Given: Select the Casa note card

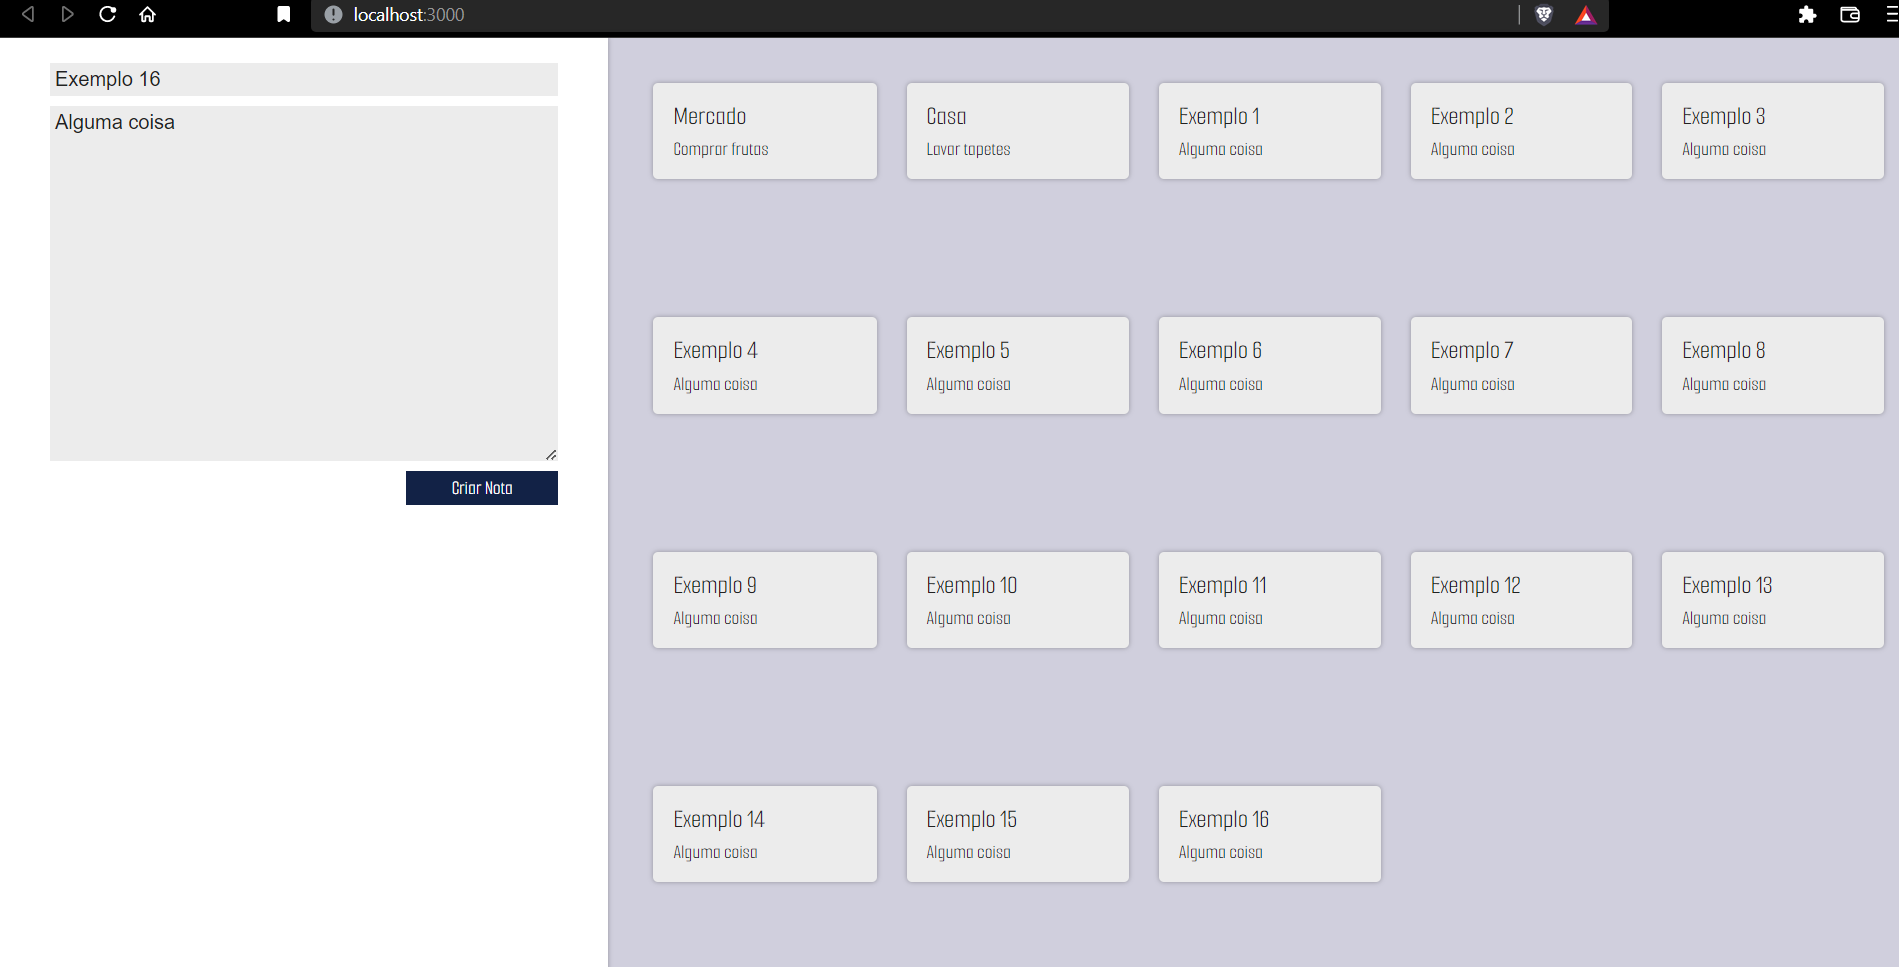Looking at the screenshot, I should coord(1017,131).
